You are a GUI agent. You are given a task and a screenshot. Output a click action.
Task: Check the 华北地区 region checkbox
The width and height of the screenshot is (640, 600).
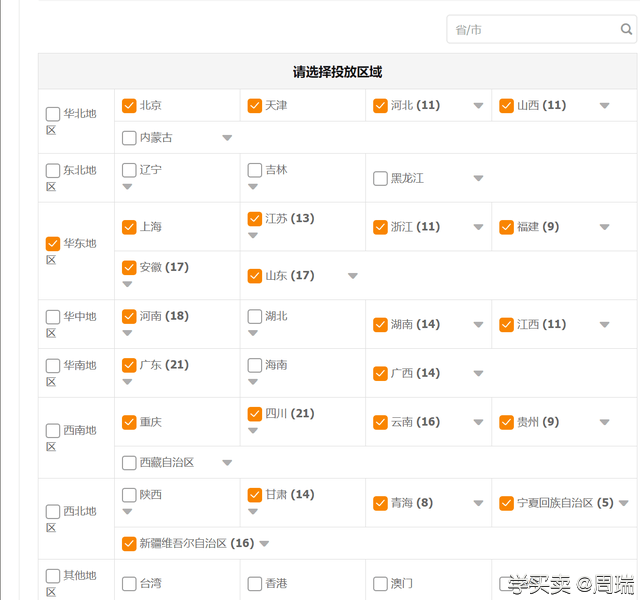53,114
